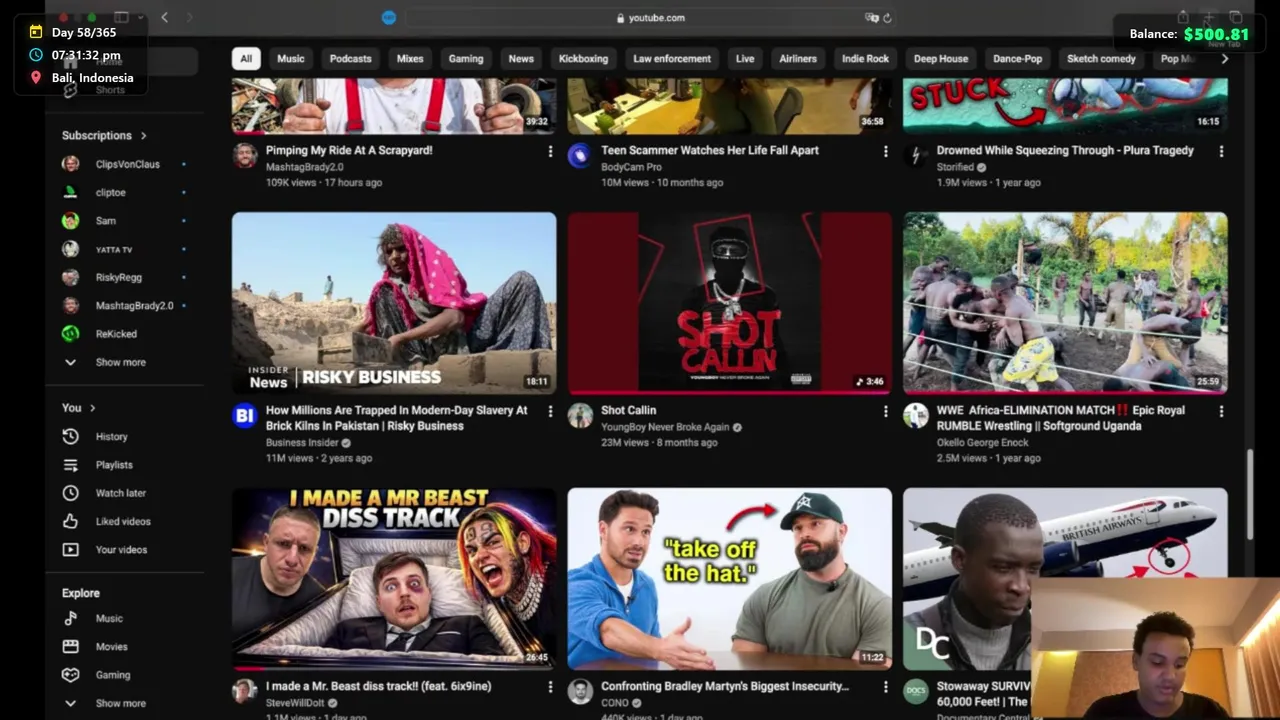1280x720 pixels.
Task: Open ClipsVonClaus subscription avatar
Action: coord(70,164)
